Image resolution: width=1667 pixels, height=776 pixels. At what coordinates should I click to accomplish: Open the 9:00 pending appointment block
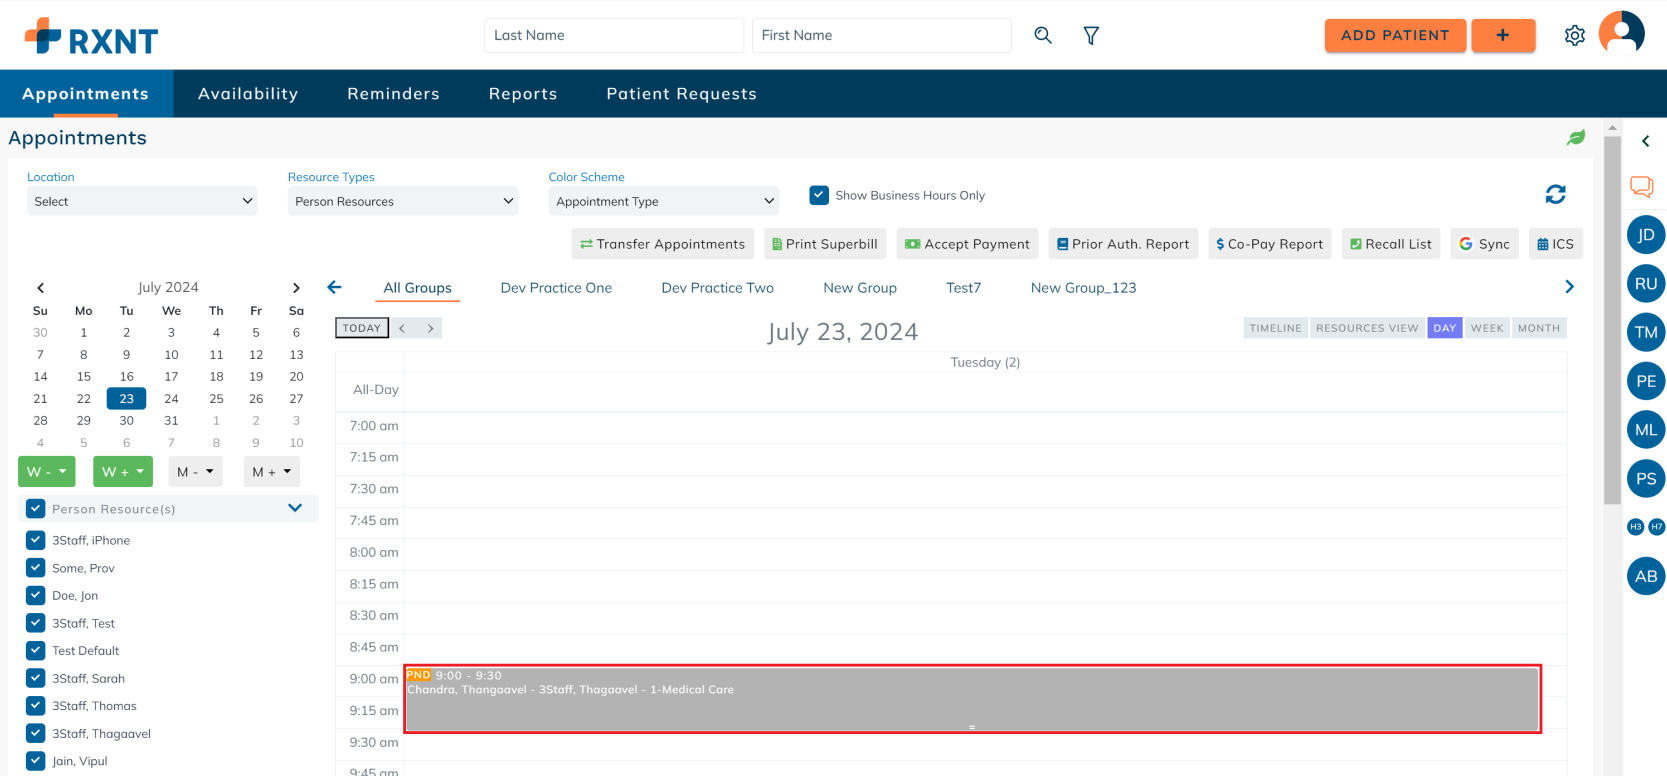[971, 700]
